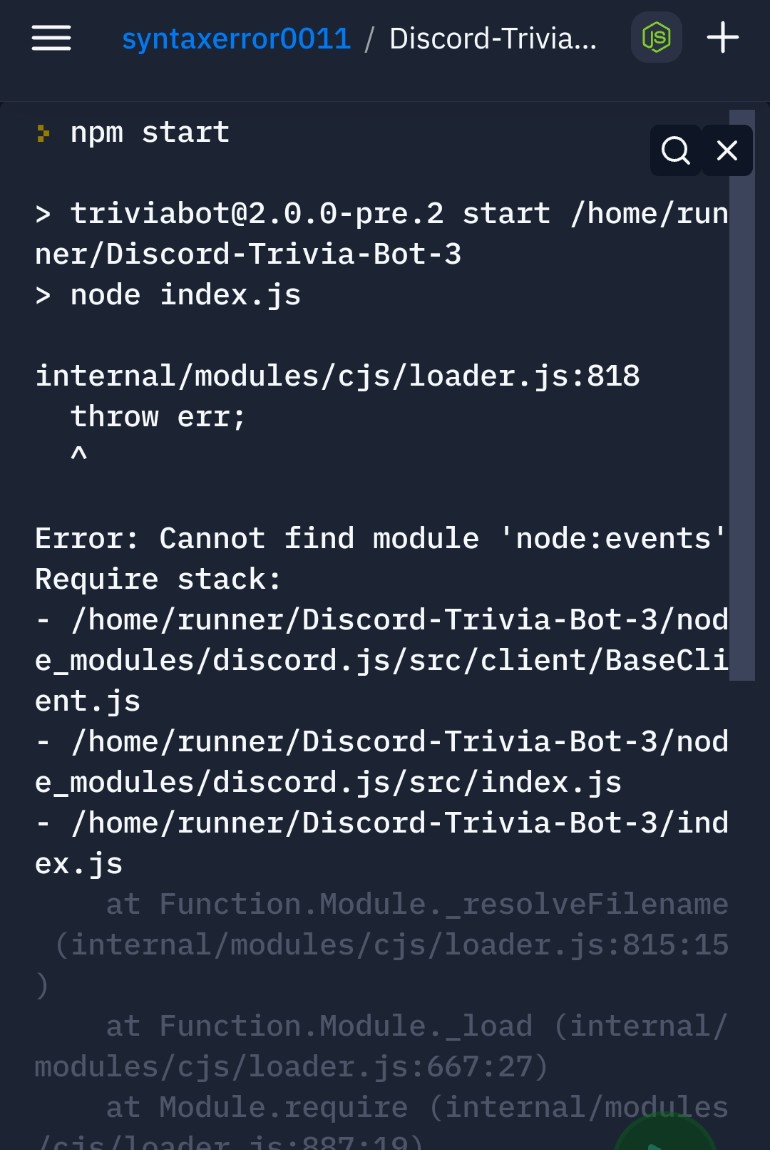This screenshot has width=770, height=1150.
Task: Tap the plus icon to create something new
Action: (722, 37)
